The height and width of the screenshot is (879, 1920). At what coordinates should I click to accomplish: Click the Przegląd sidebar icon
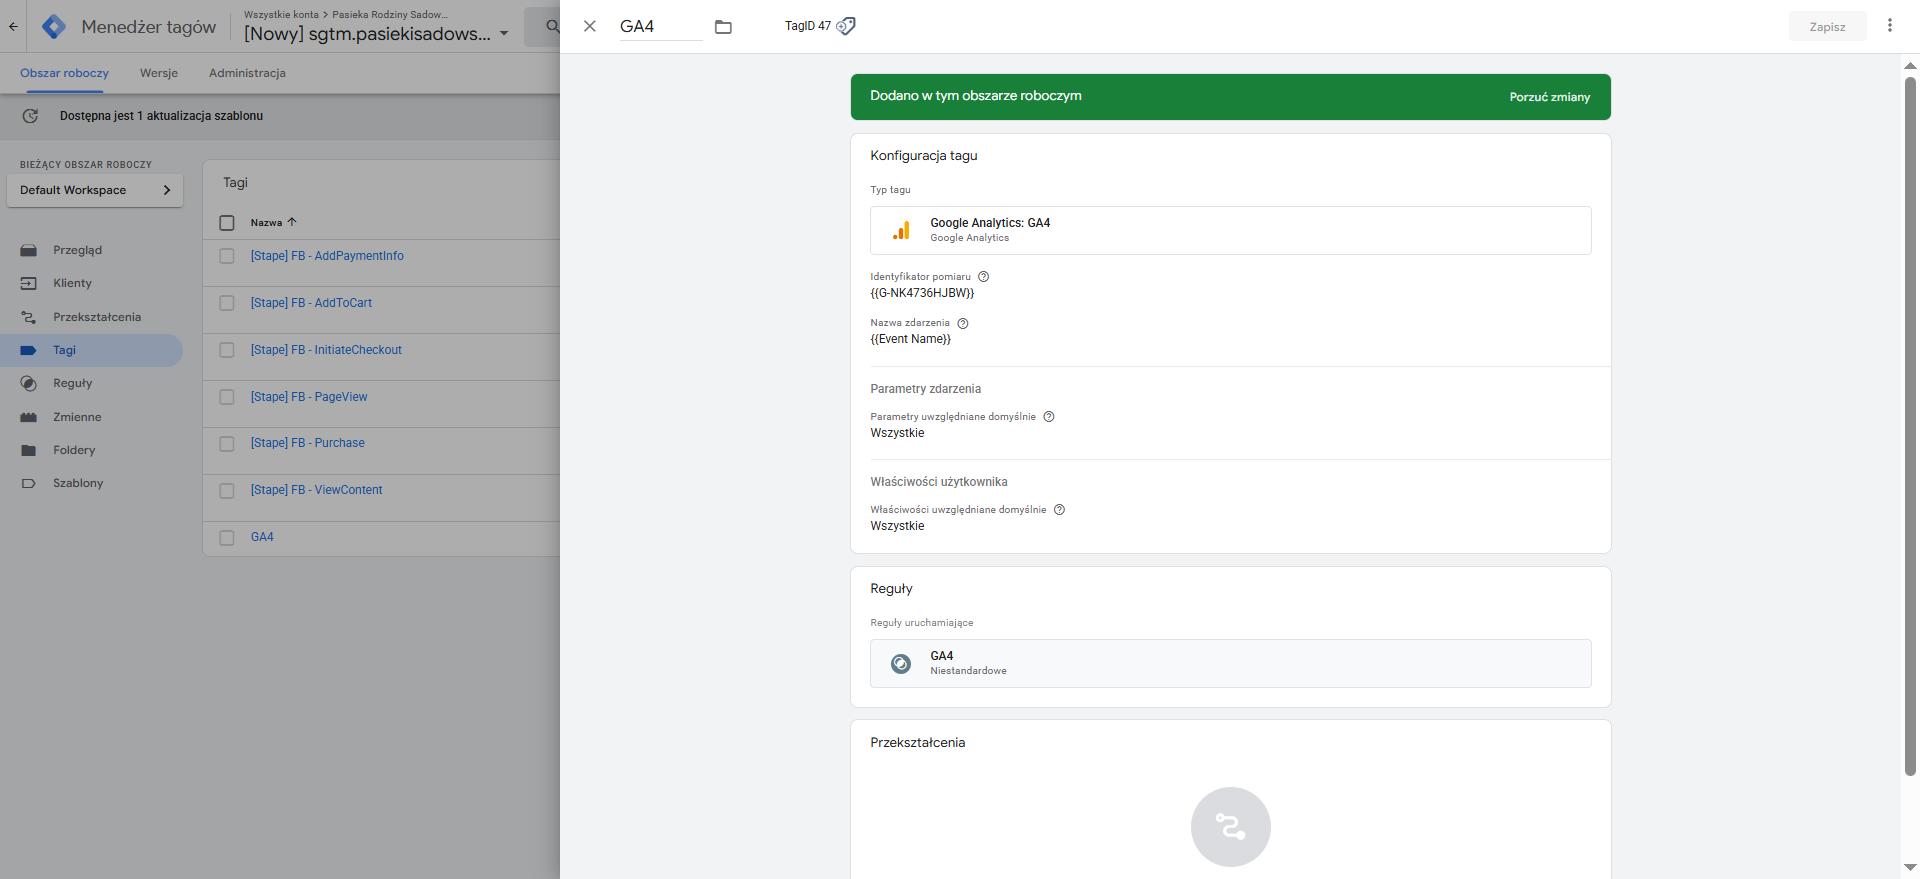(x=29, y=250)
